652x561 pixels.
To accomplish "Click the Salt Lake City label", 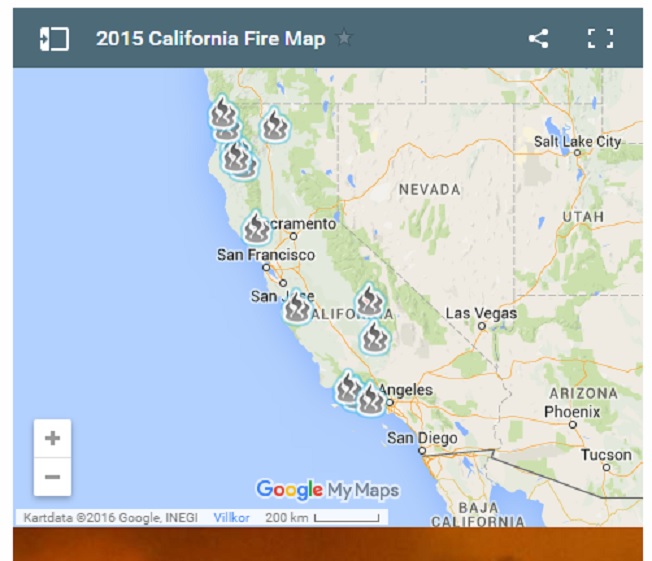I will pos(577,141).
